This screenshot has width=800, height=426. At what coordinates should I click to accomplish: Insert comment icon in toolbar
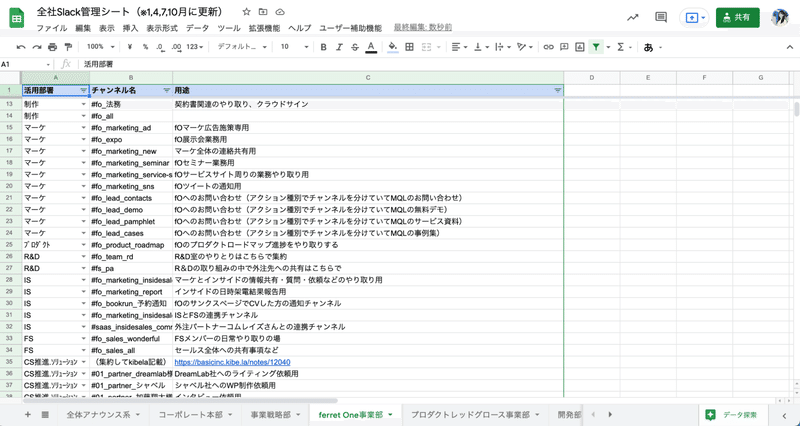tap(564, 47)
